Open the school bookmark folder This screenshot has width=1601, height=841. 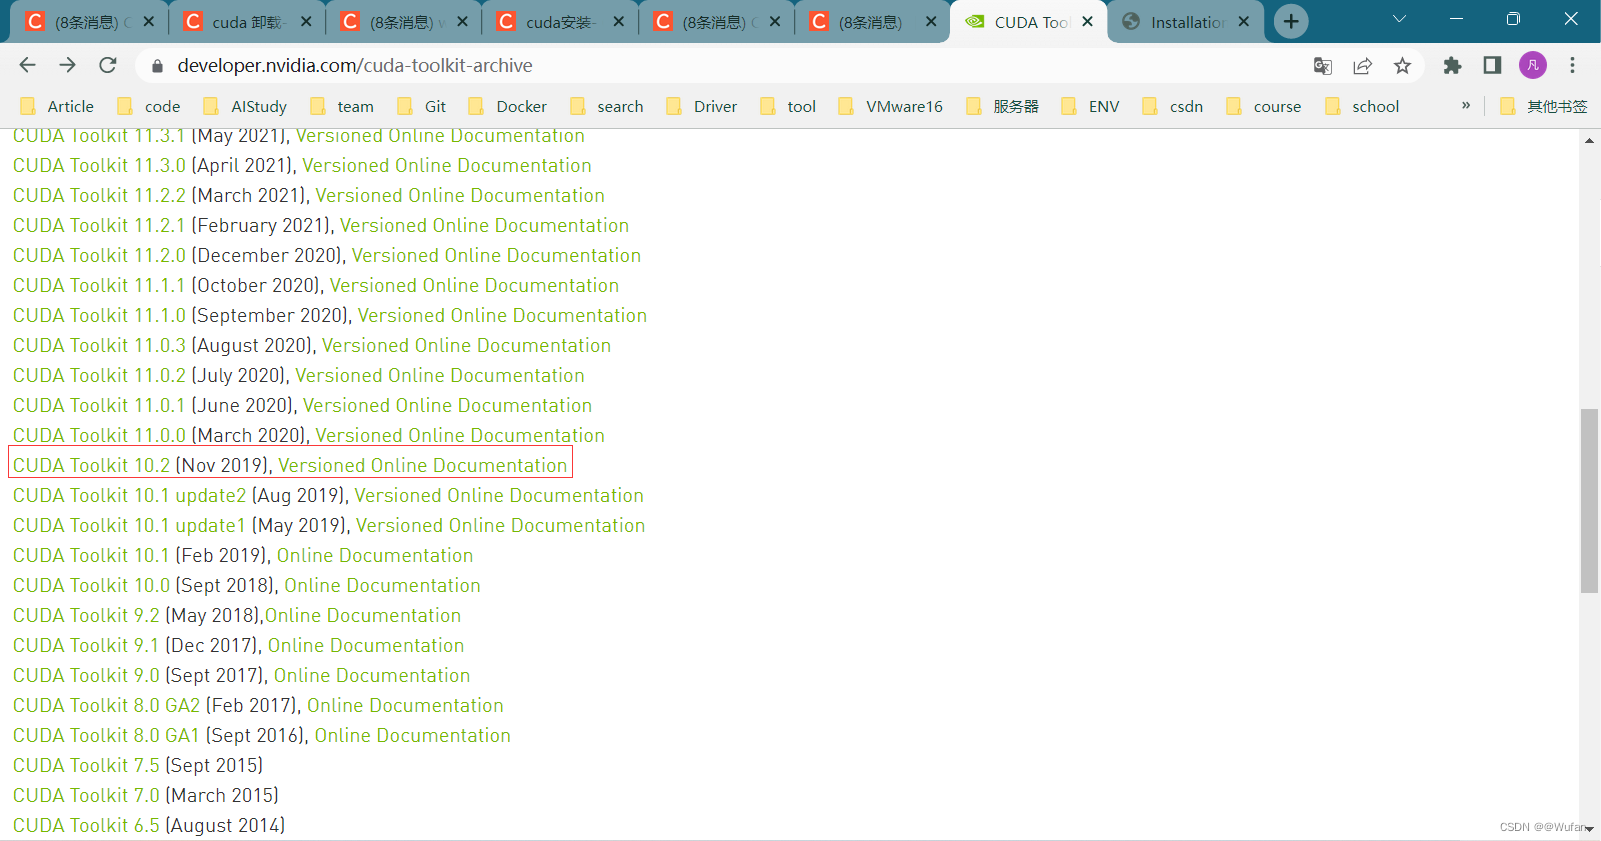1362,106
